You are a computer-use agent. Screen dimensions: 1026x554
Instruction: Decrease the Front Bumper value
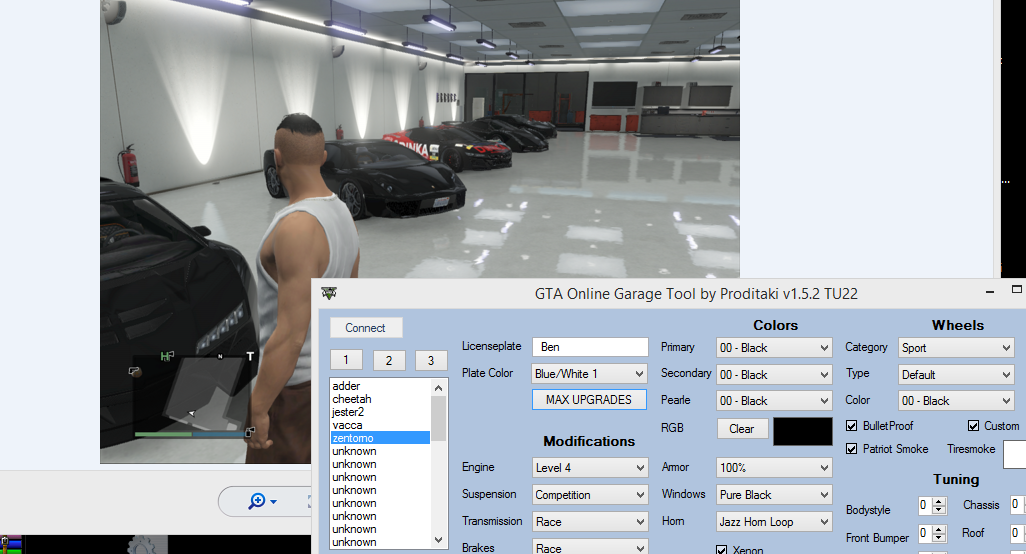pos(939,538)
